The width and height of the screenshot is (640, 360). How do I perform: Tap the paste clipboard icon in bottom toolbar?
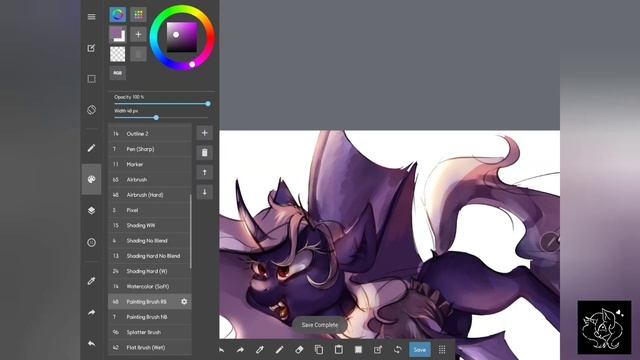338,350
